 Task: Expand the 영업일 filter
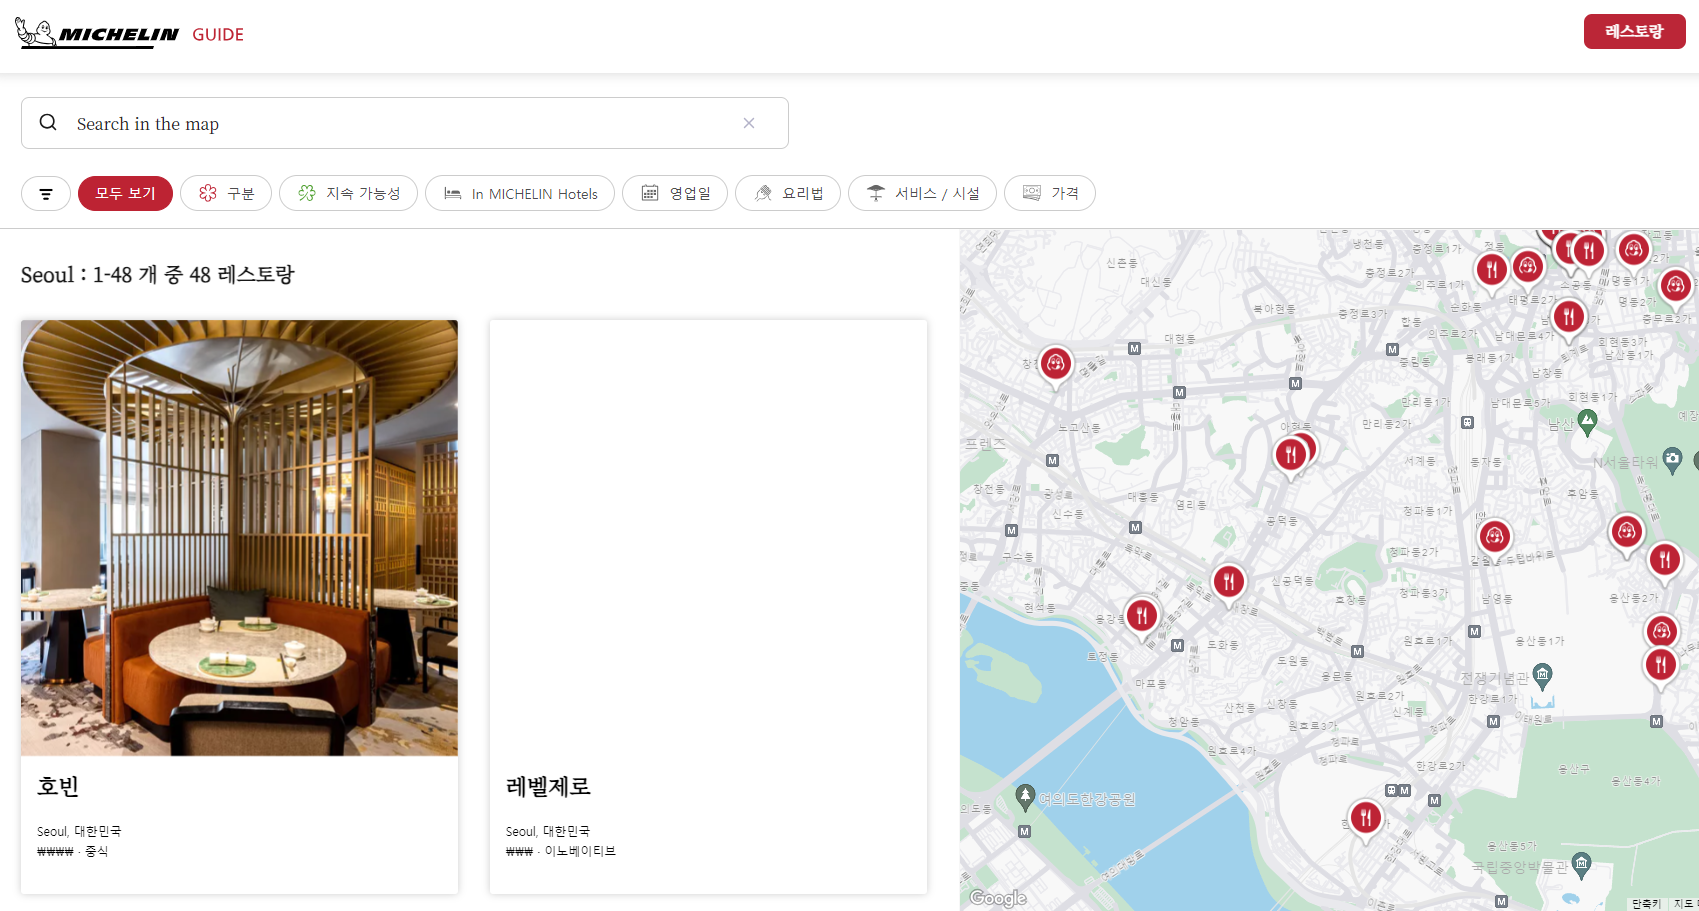click(x=675, y=193)
